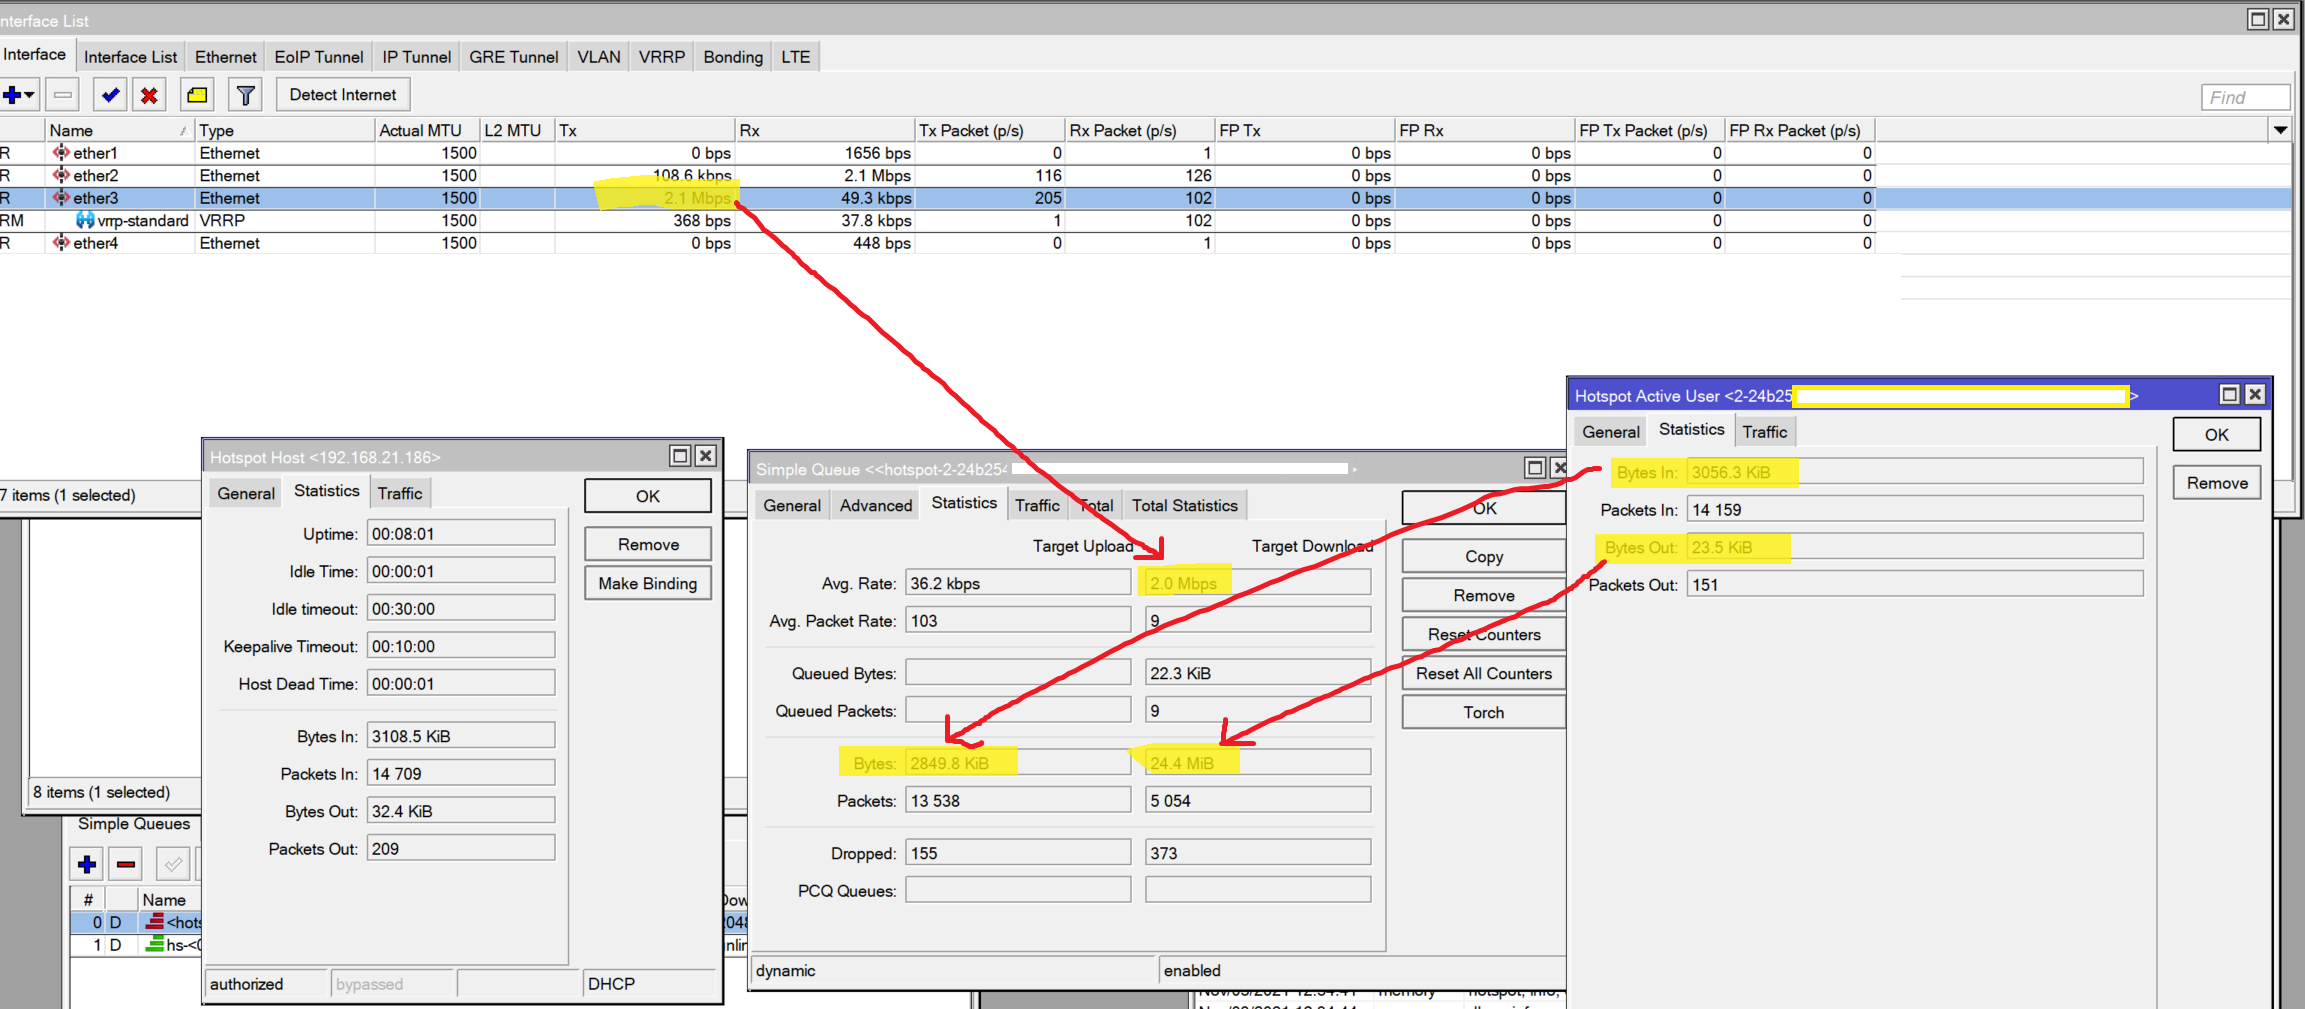Open the Bonding tab
Viewport: 2305px width, 1009px height.
coord(733,57)
